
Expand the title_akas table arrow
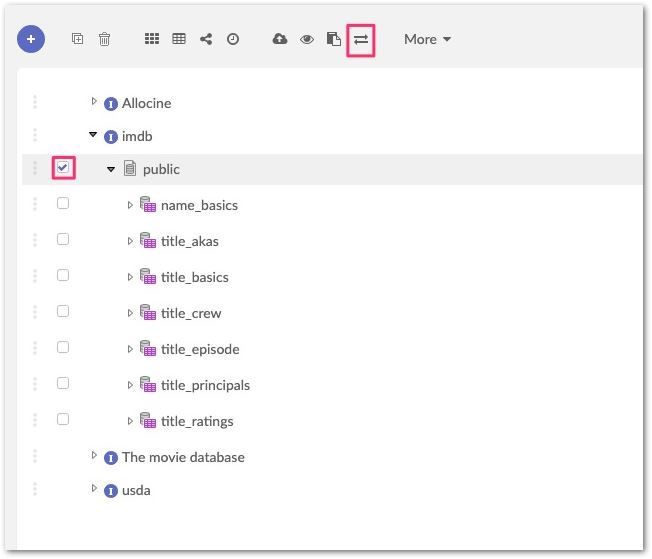pos(130,241)
